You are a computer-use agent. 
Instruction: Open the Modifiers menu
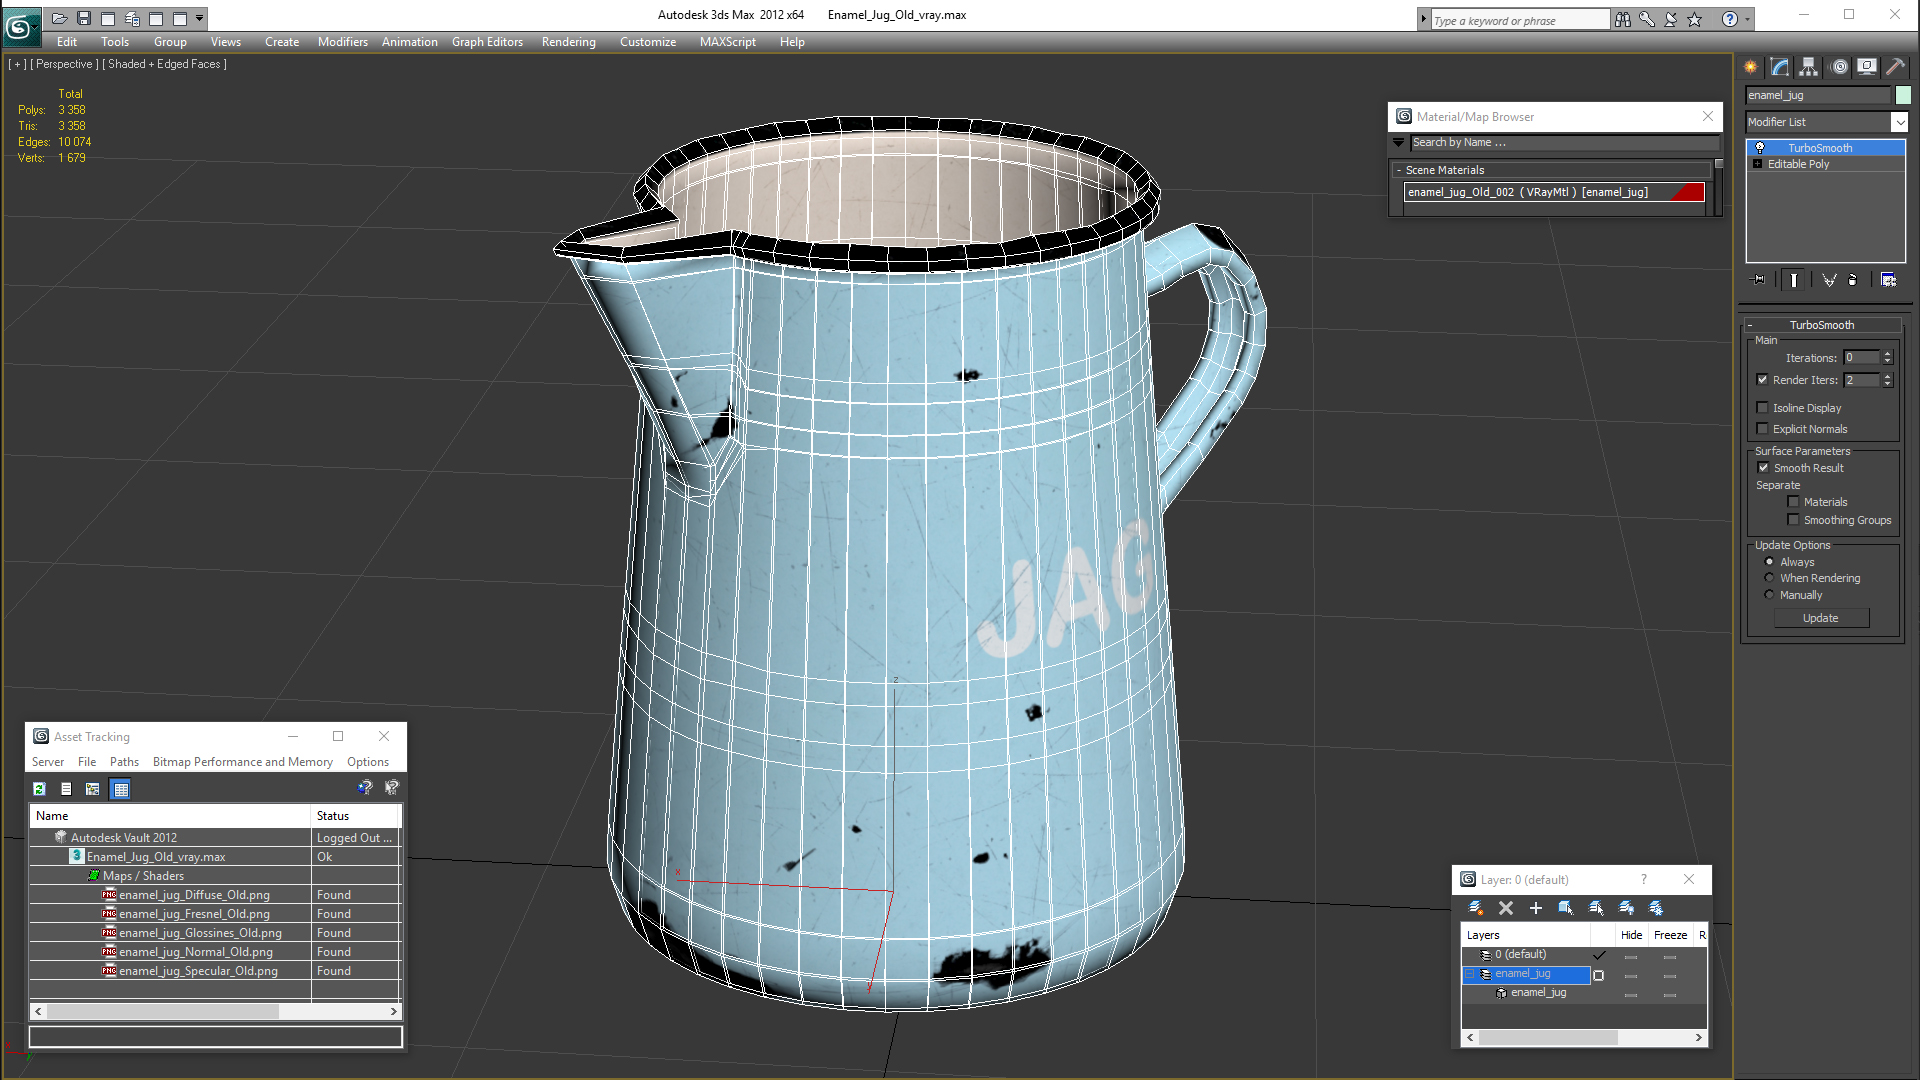click(342, 42)
